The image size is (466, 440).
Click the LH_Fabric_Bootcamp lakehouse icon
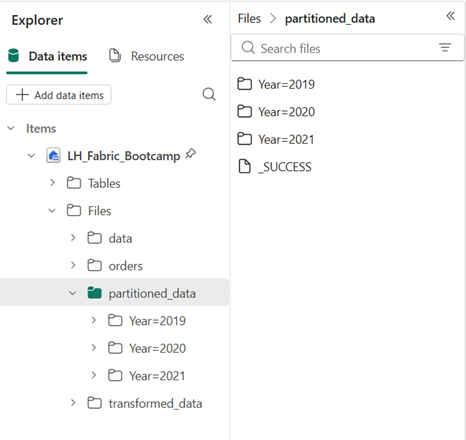(53, 156)
